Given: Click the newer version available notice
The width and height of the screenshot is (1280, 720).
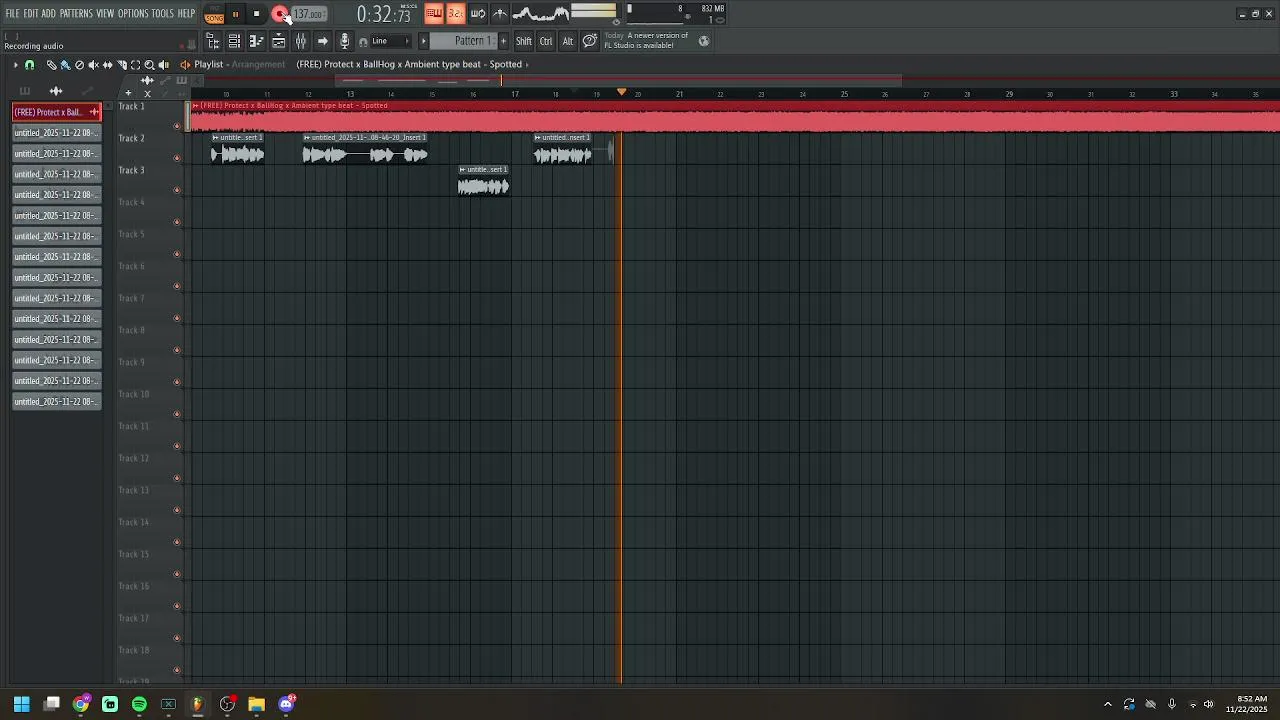Looking at the screenshot, I should (646, 40).
